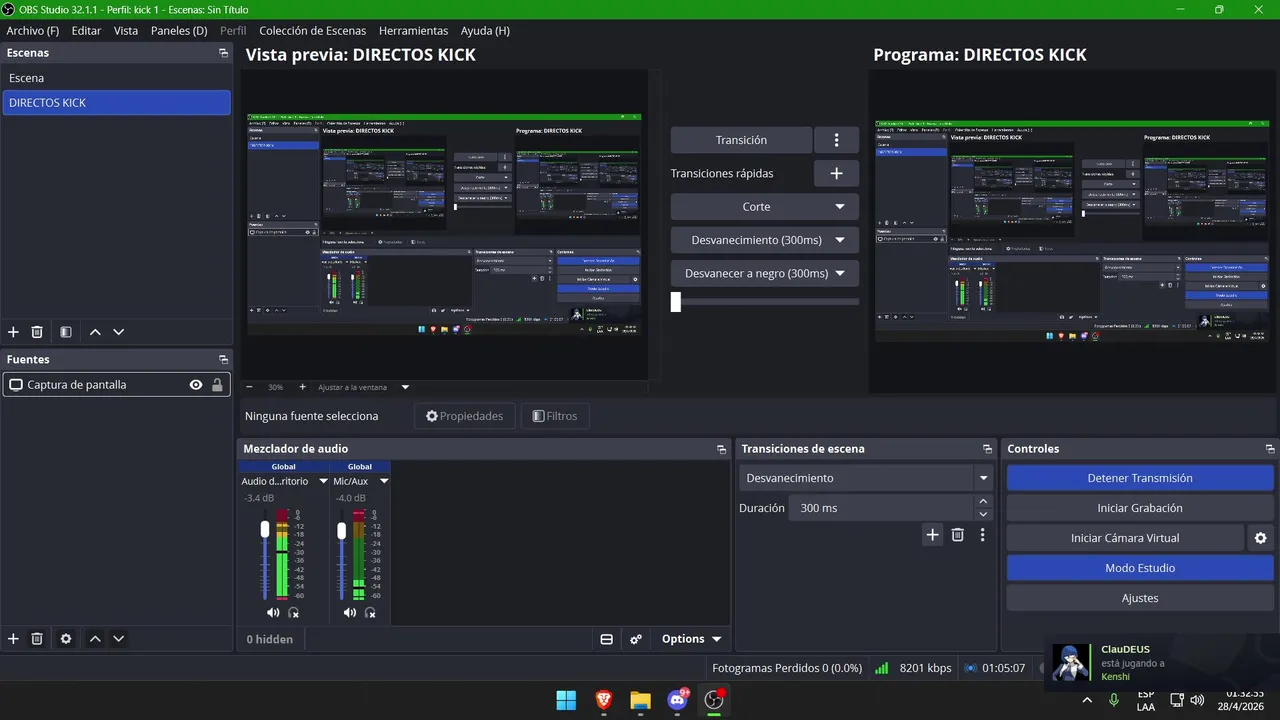Click Iniciar Cámara Virtual button

1125,538
